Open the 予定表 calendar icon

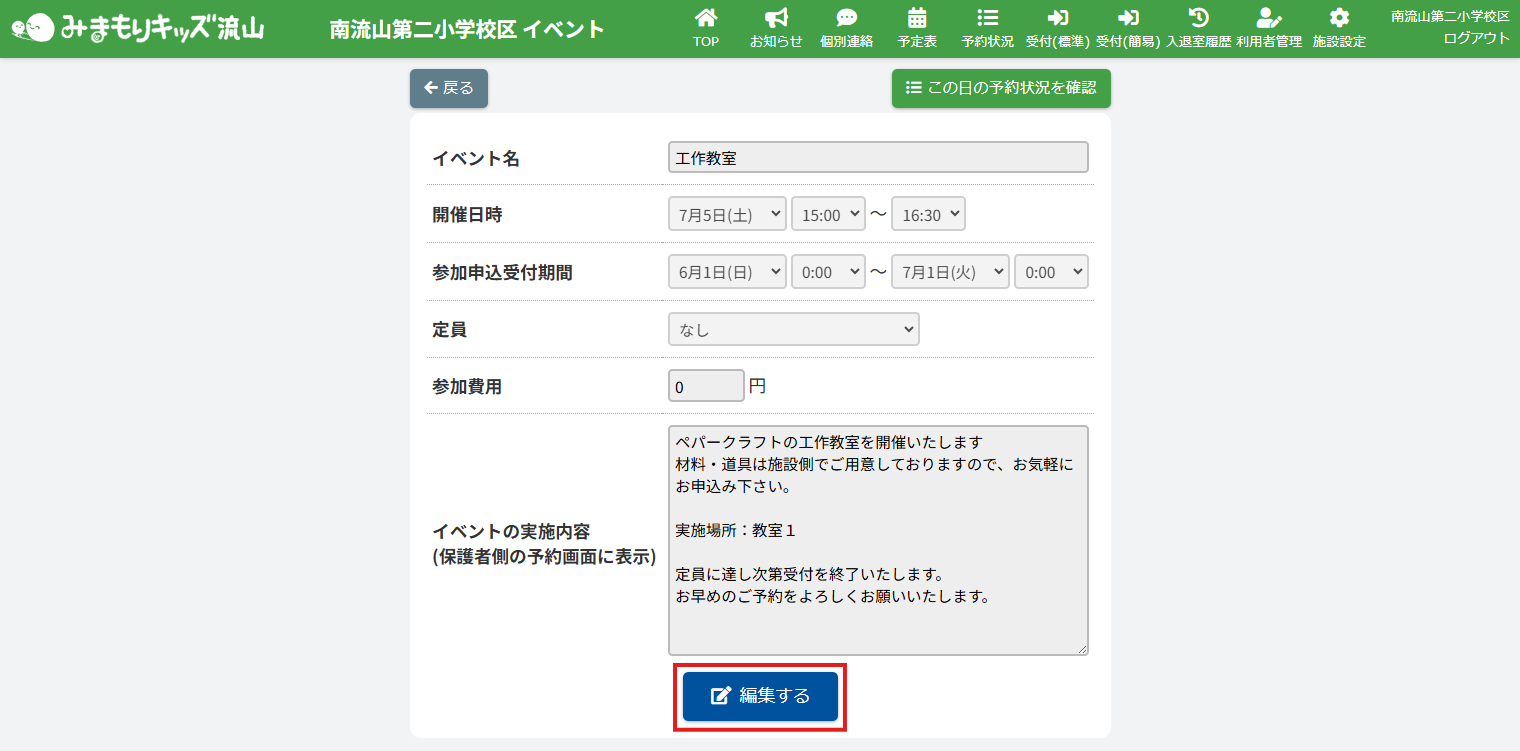[x=917, y=18]
